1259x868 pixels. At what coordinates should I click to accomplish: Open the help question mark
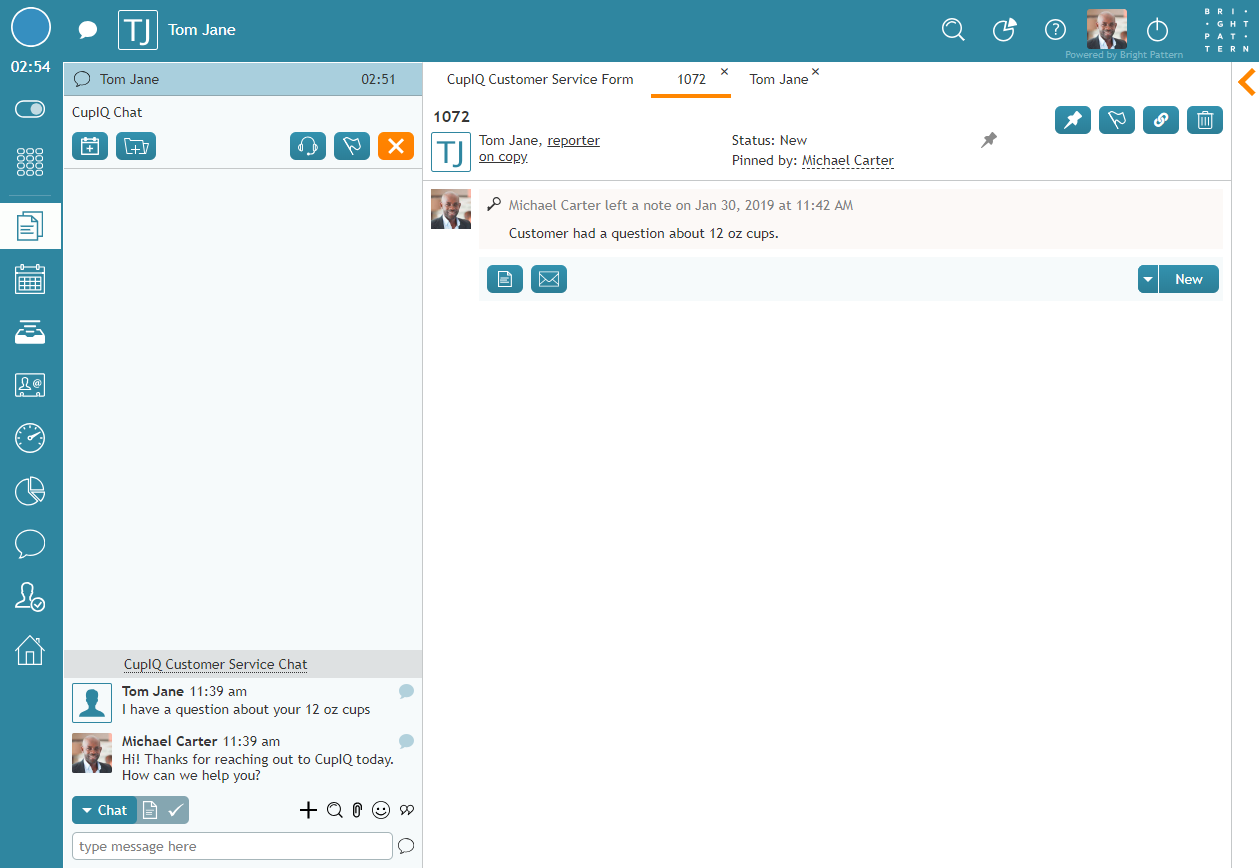tap(1055, 30)
